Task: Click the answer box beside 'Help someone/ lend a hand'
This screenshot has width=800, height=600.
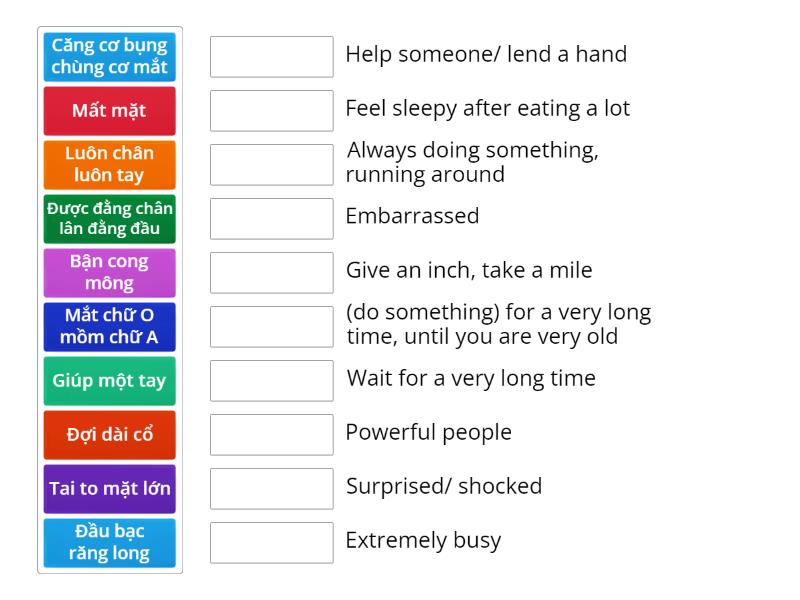Action: coord(272,57)
